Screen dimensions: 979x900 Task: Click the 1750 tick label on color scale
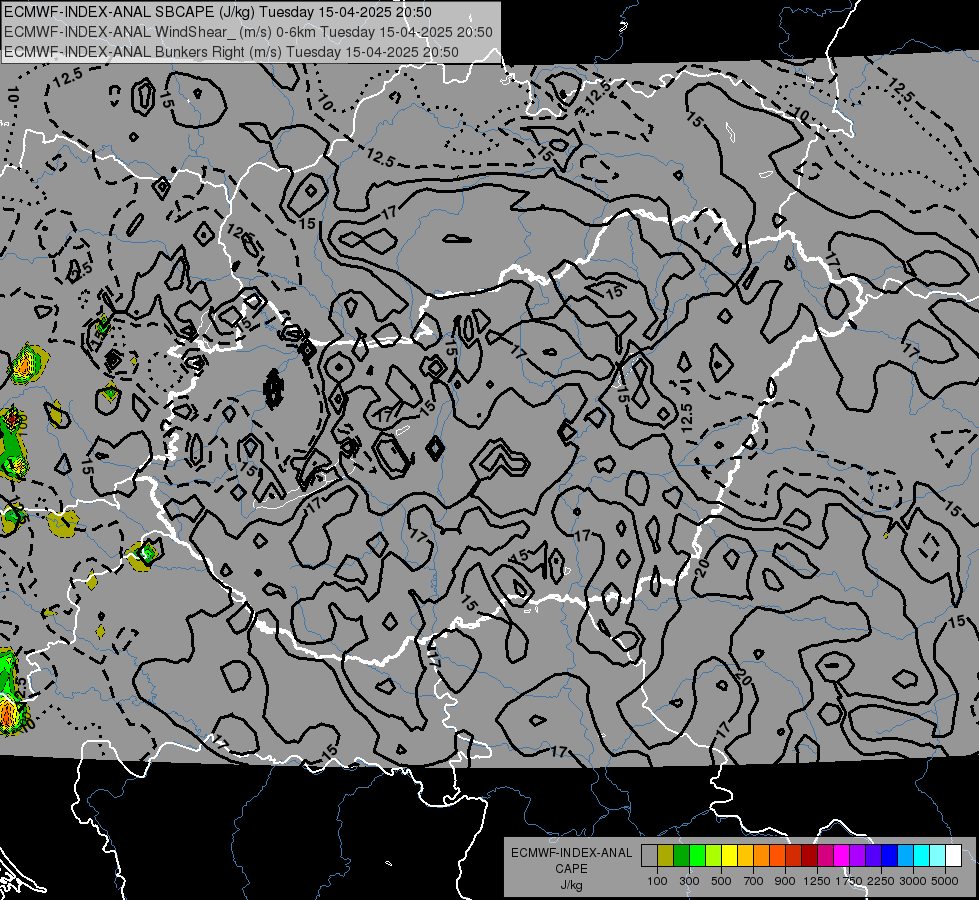tap(849, 881)
